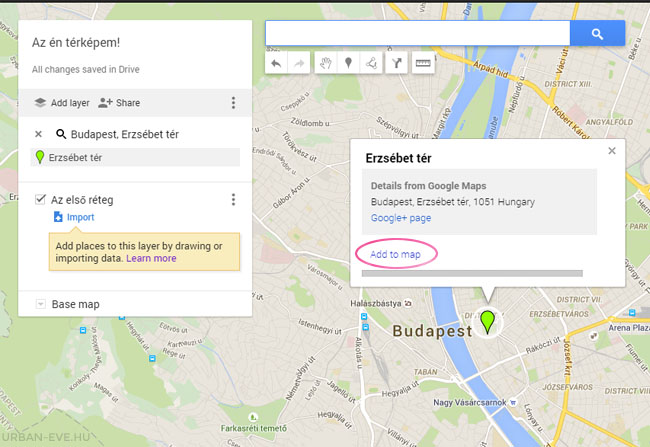Click the Import link
The image size is (650, 447).
click(80, 217)
